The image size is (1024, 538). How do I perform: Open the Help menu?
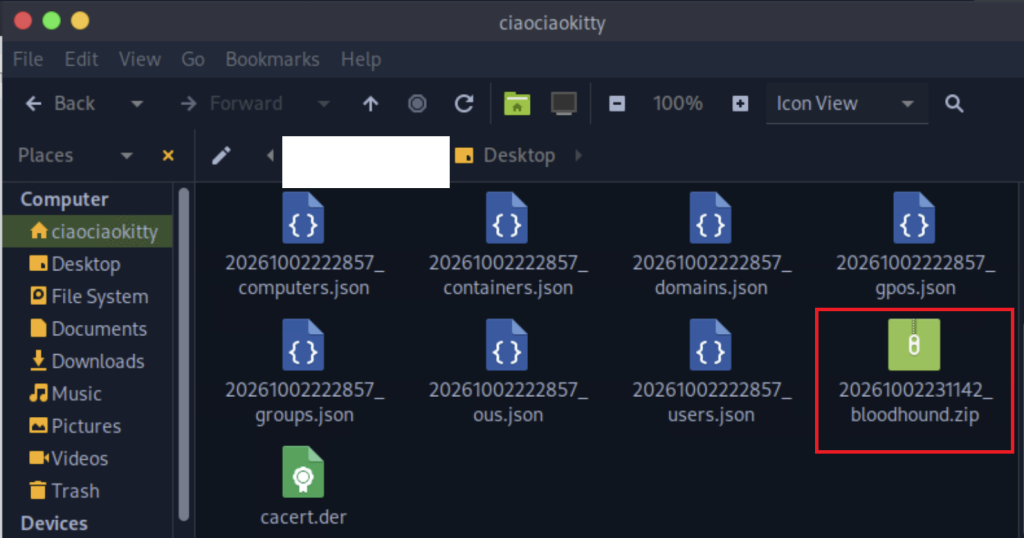(x=360, y=59)
